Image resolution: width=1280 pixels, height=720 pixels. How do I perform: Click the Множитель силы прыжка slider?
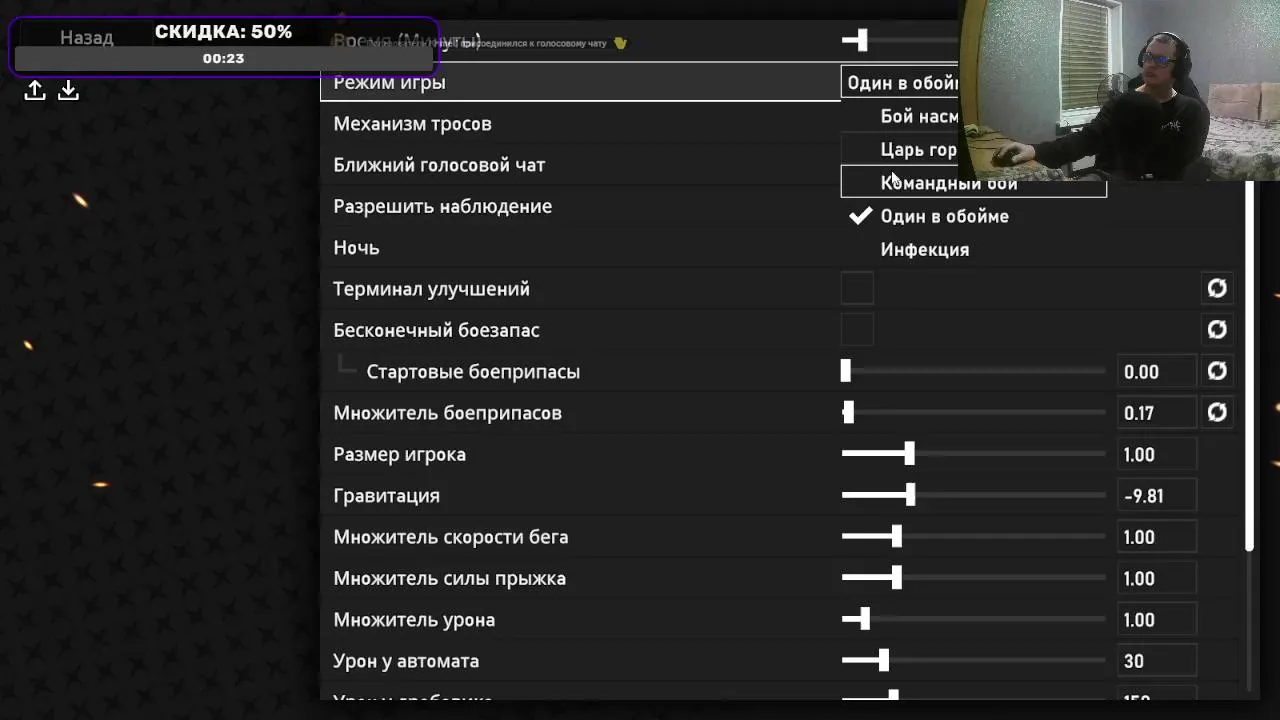[973, 578]
